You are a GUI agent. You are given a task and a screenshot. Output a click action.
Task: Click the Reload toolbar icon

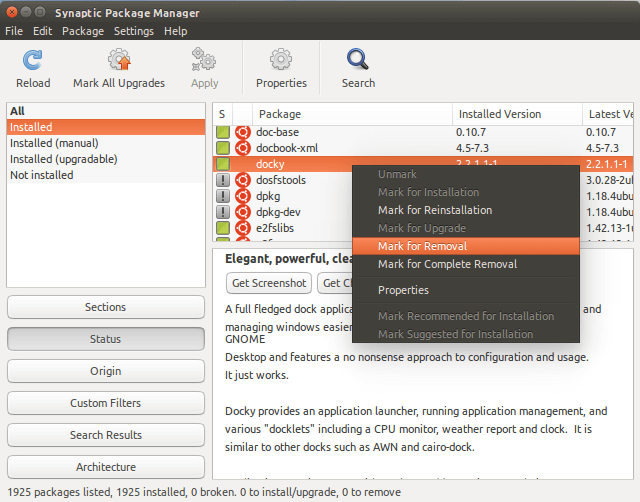pyautogui.click(x=33, y=60)
